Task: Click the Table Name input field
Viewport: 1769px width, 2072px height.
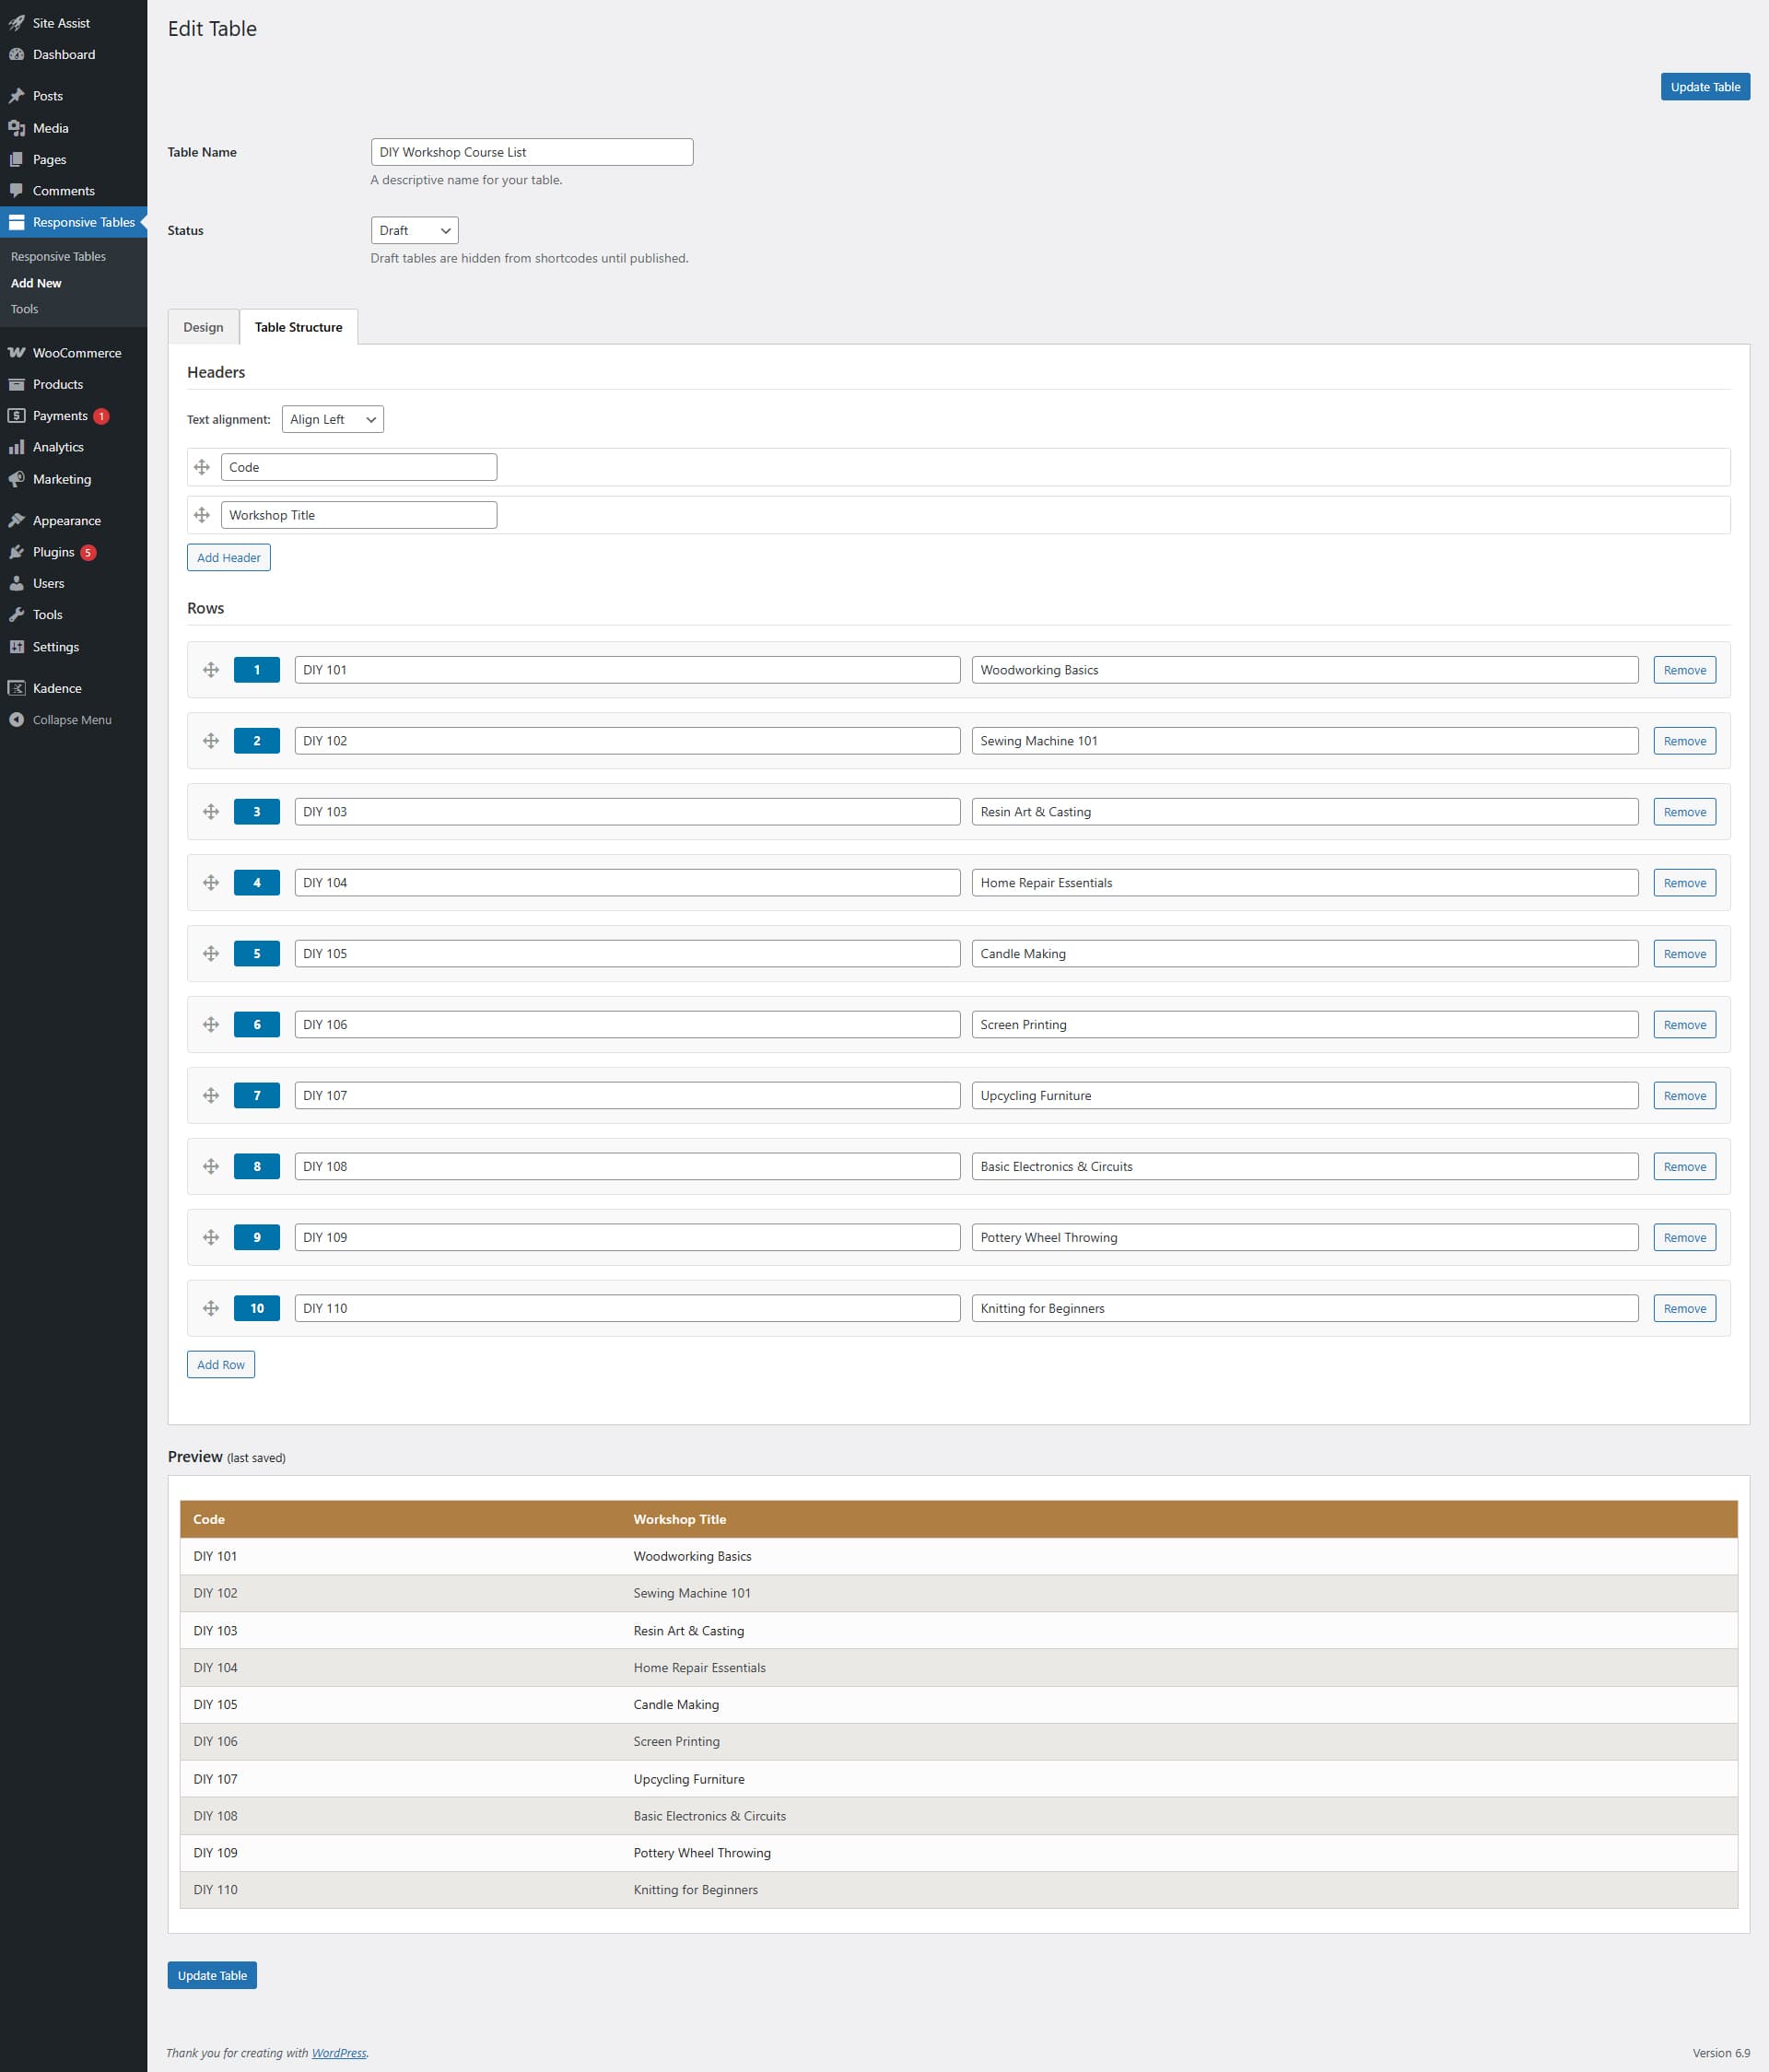Action: pyautogui.click(x=531, y=152)
